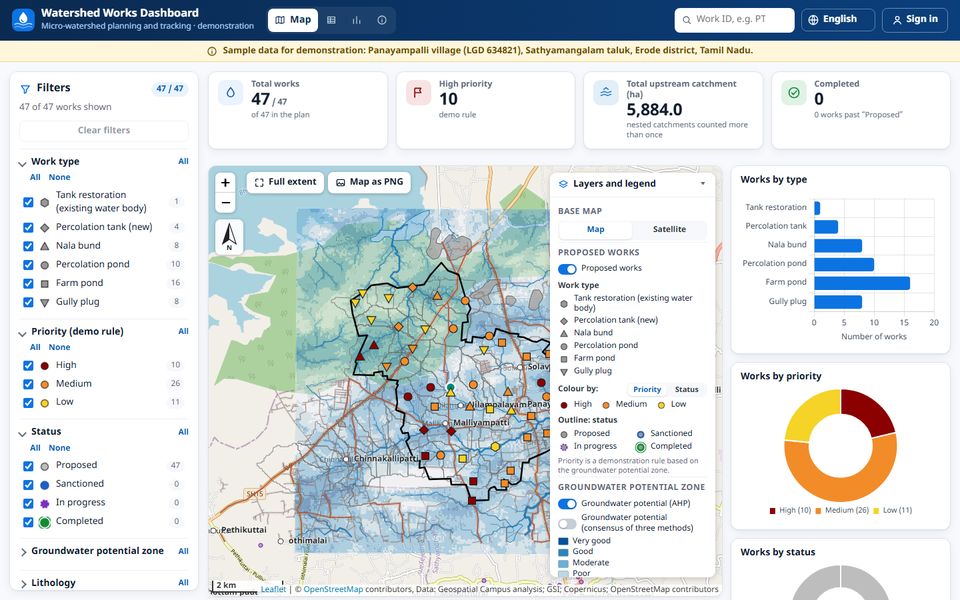This screenshot has width=960, height=600.
Task: Click the Completed check-circle icon
Action: pyautogui.click(x=793, y=92)
